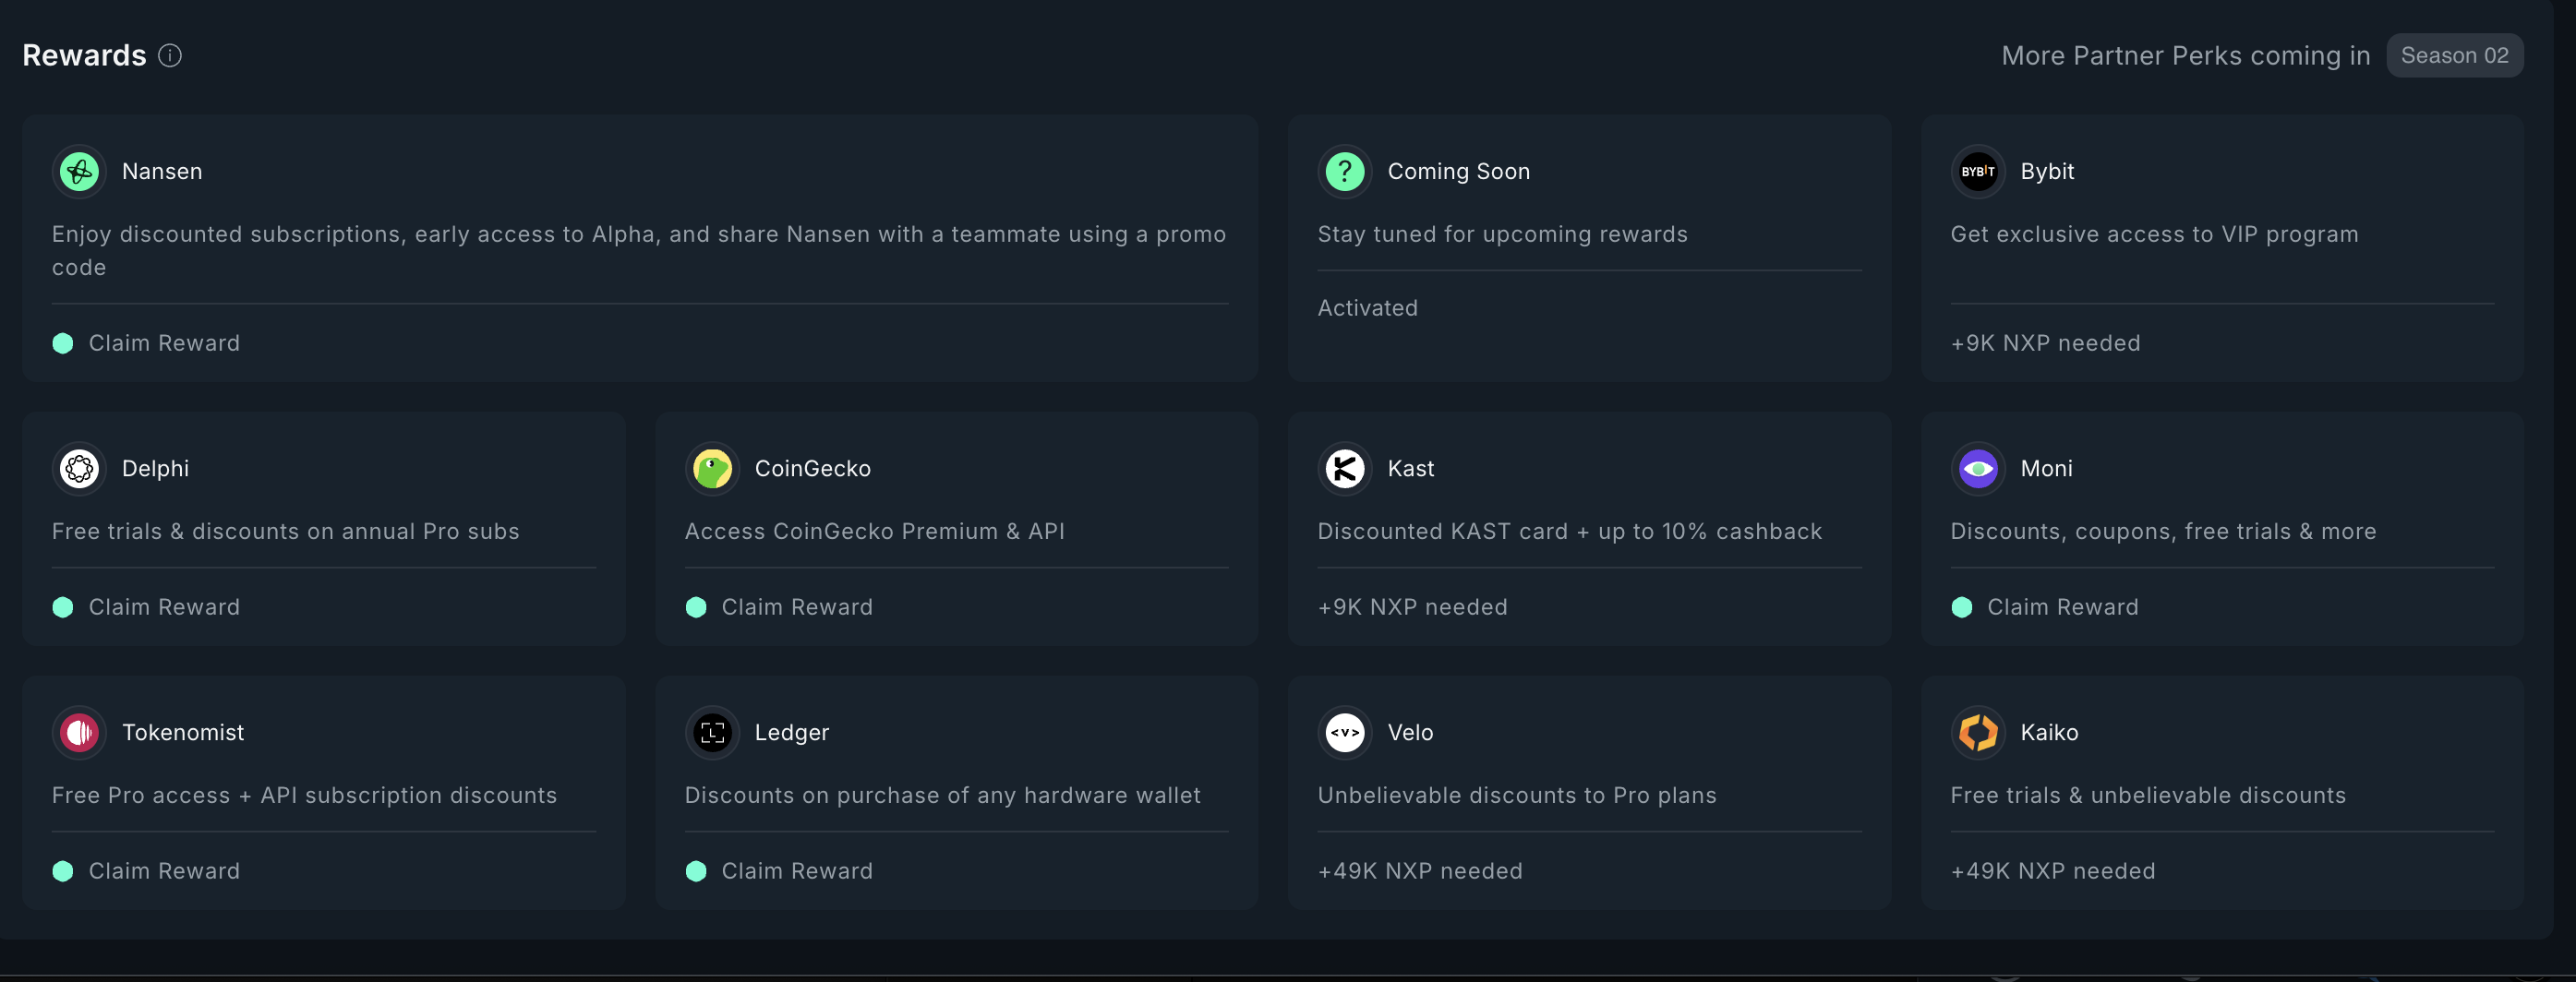Click the green status dot on Moni card
Screen dimensions: 2576x982
[x=1961, y=608]
